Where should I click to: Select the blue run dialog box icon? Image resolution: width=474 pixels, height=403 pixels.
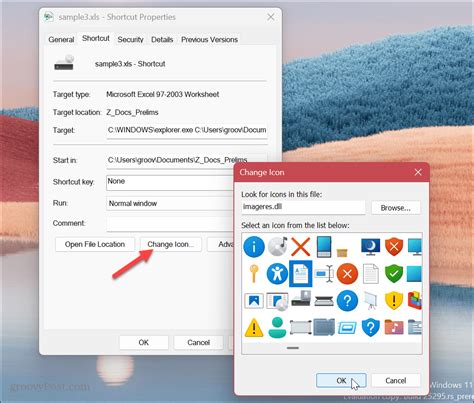pyautogui.click(x=347, y=328)
